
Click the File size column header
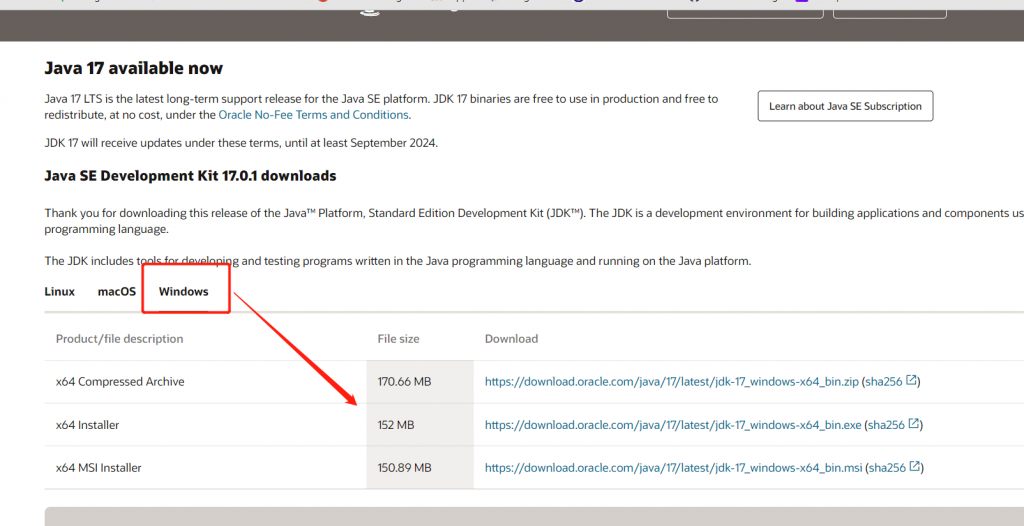coord(398,338)
